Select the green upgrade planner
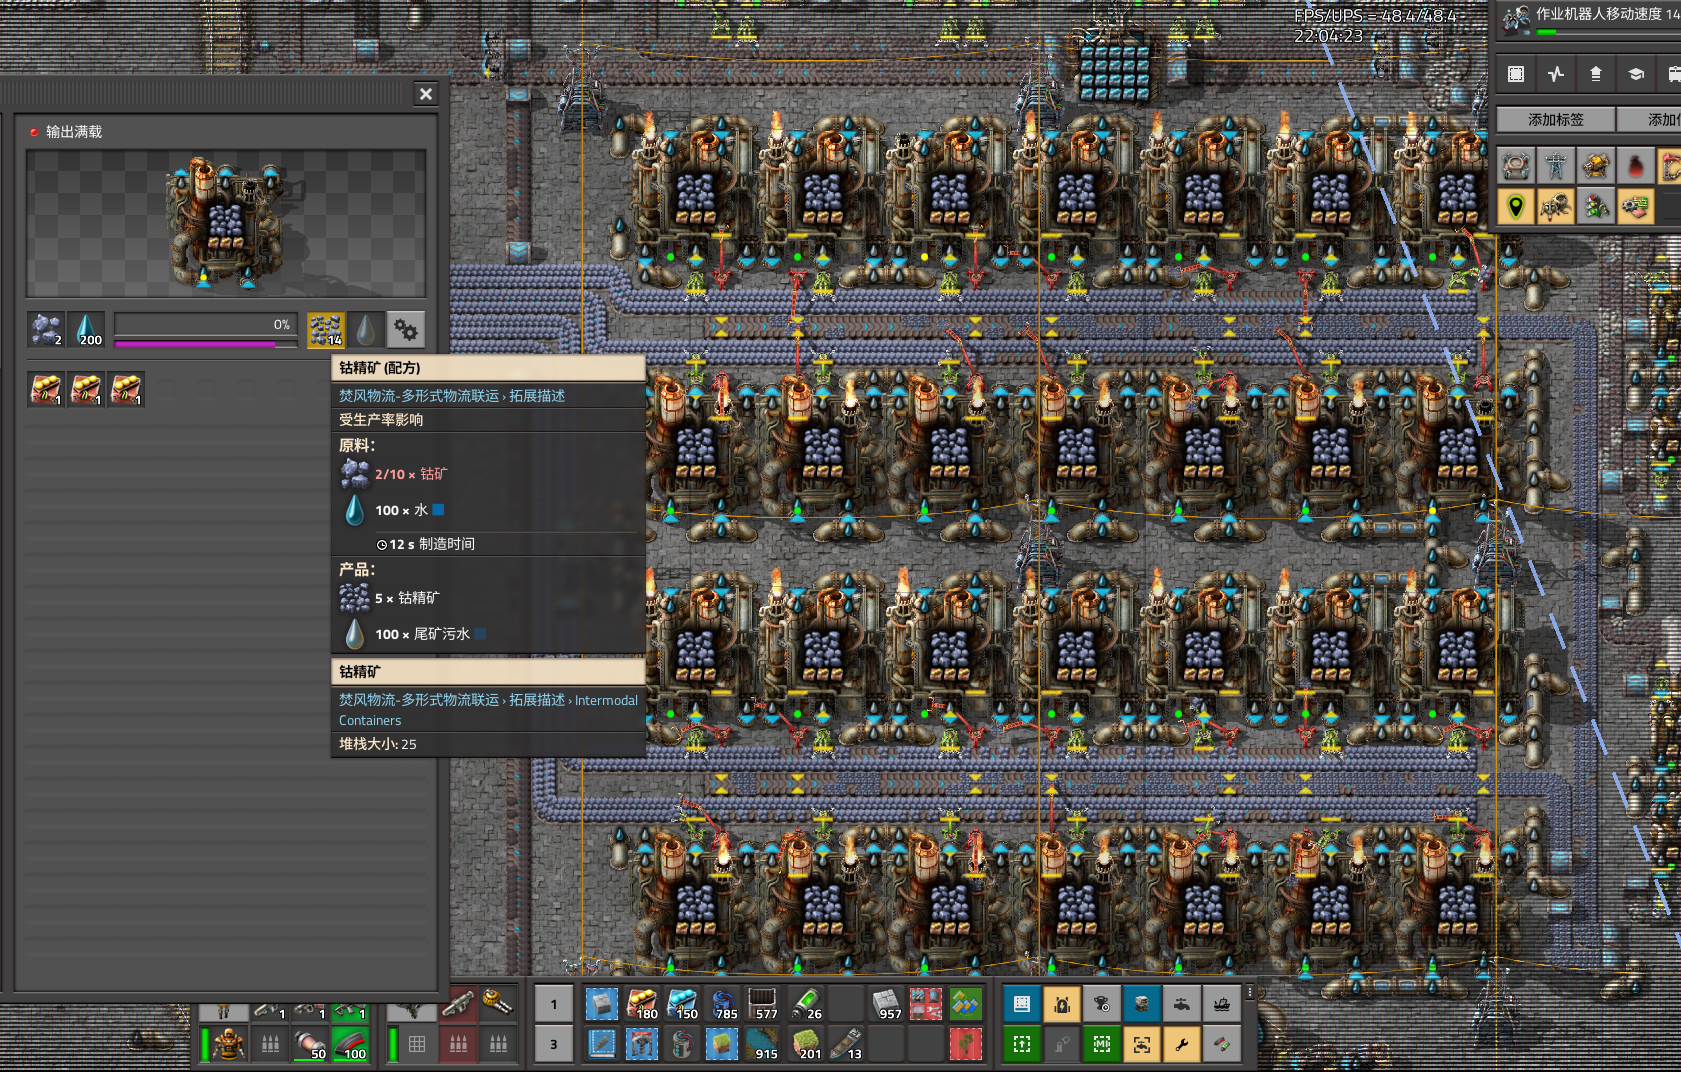 click(966, 1004)
